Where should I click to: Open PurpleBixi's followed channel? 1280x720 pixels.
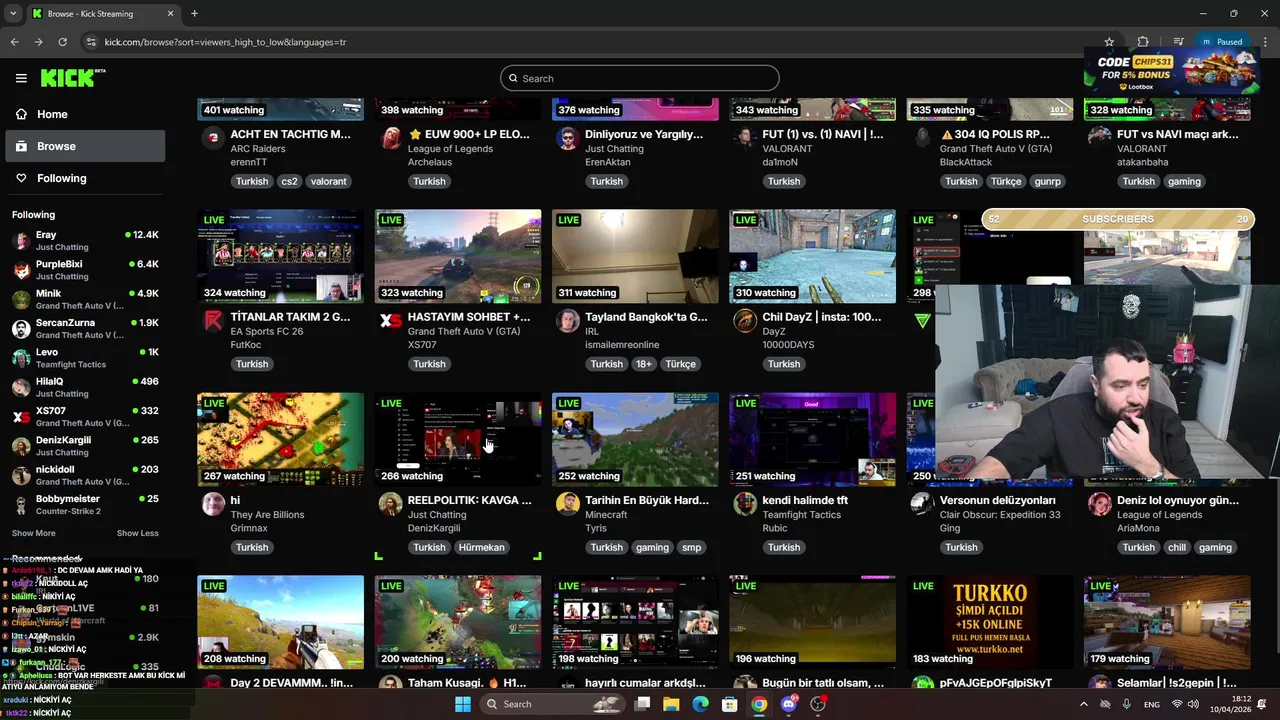pos(85,270)
